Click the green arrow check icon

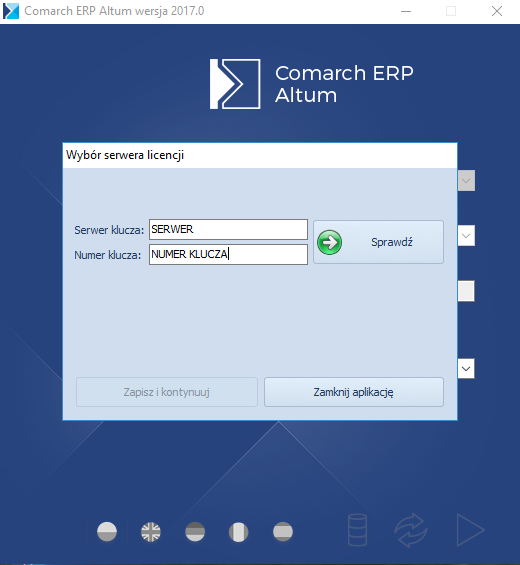coord(329,242)
